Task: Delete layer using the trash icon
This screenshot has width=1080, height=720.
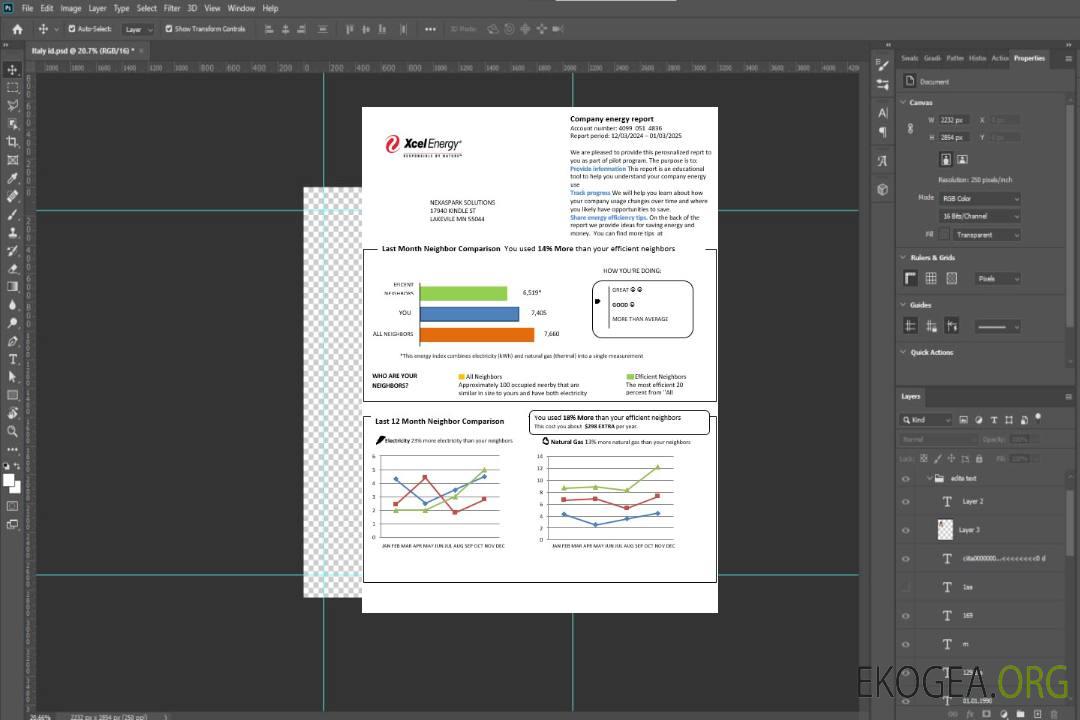Action: point(1054,714)
